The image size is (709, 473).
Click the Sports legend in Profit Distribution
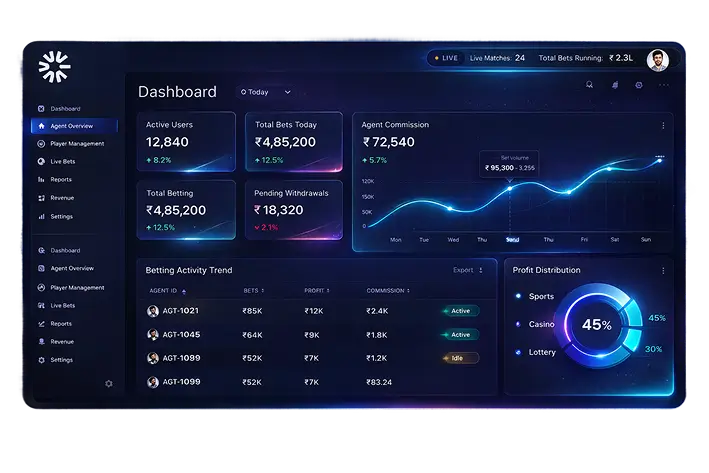click(540, 297)
